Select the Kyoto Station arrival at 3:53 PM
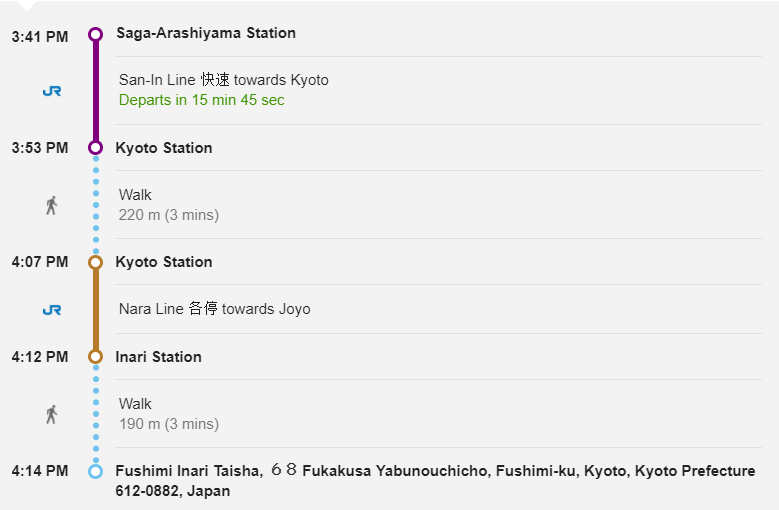779x510 pixels. click(164, 148)
